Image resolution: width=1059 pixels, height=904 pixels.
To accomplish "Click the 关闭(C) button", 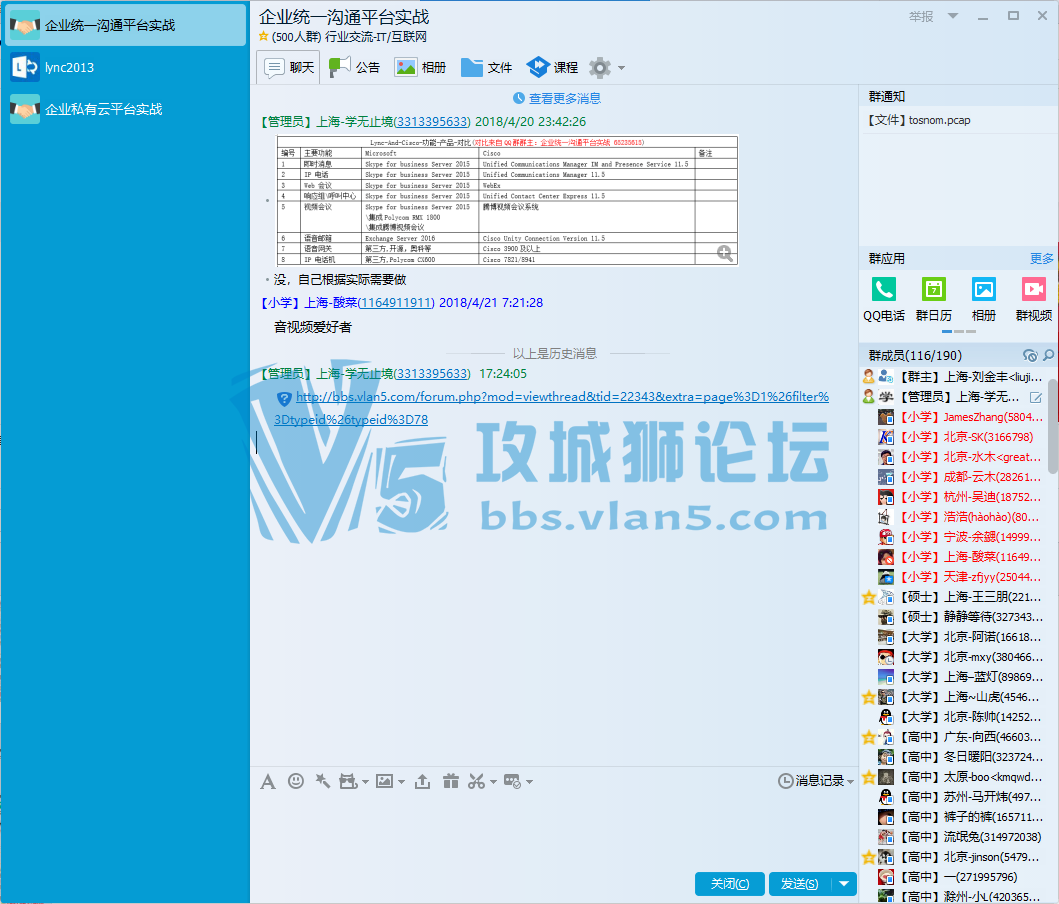I will (730, 884).
